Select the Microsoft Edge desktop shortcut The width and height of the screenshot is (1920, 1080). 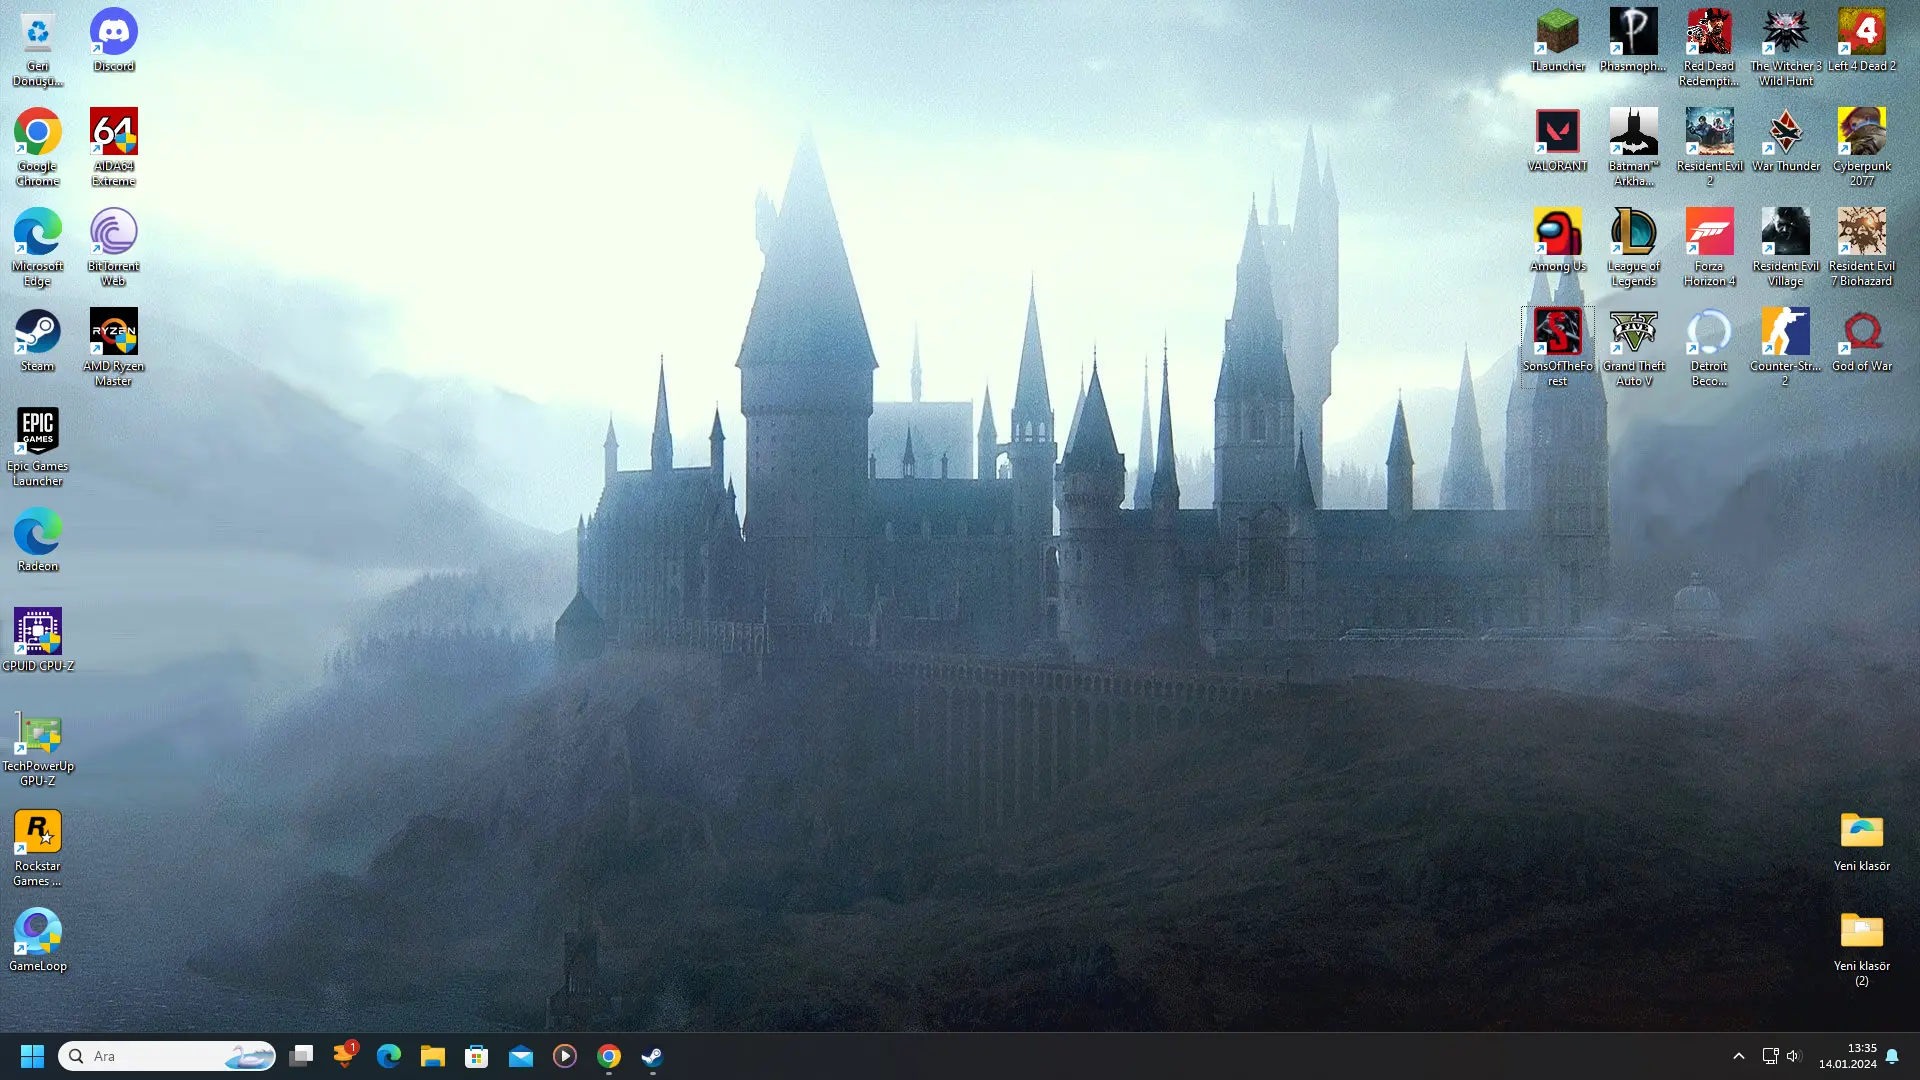click(x=37, y=248)
